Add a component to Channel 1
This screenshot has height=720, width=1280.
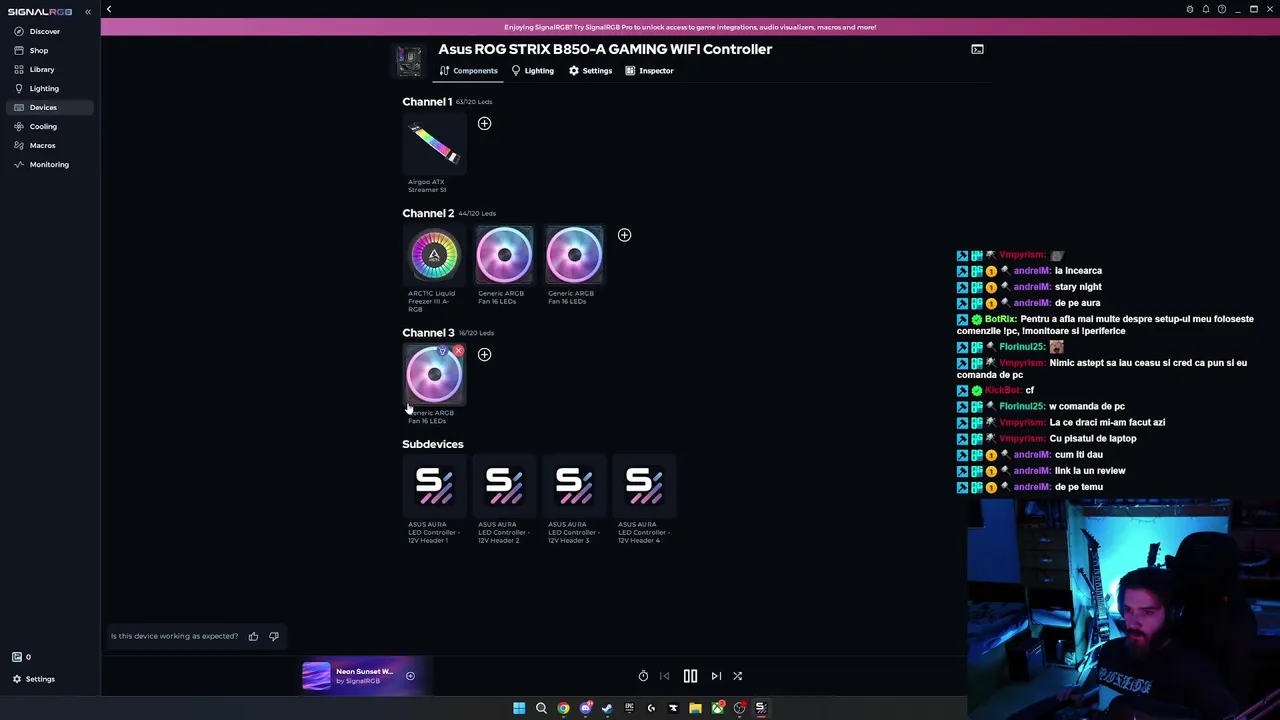click(484, 124)
